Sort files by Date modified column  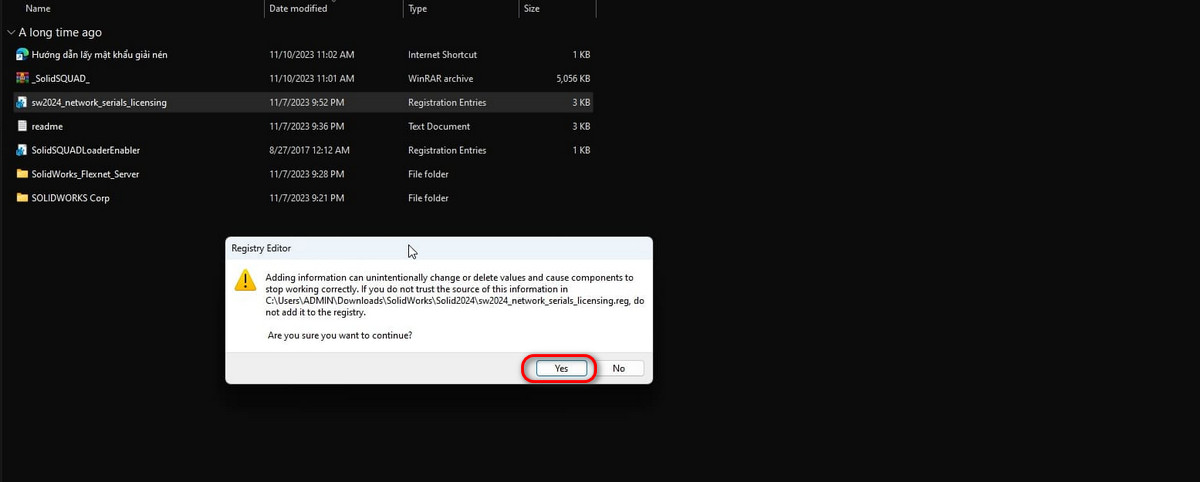pyautogui.click(x=298, y=8)
